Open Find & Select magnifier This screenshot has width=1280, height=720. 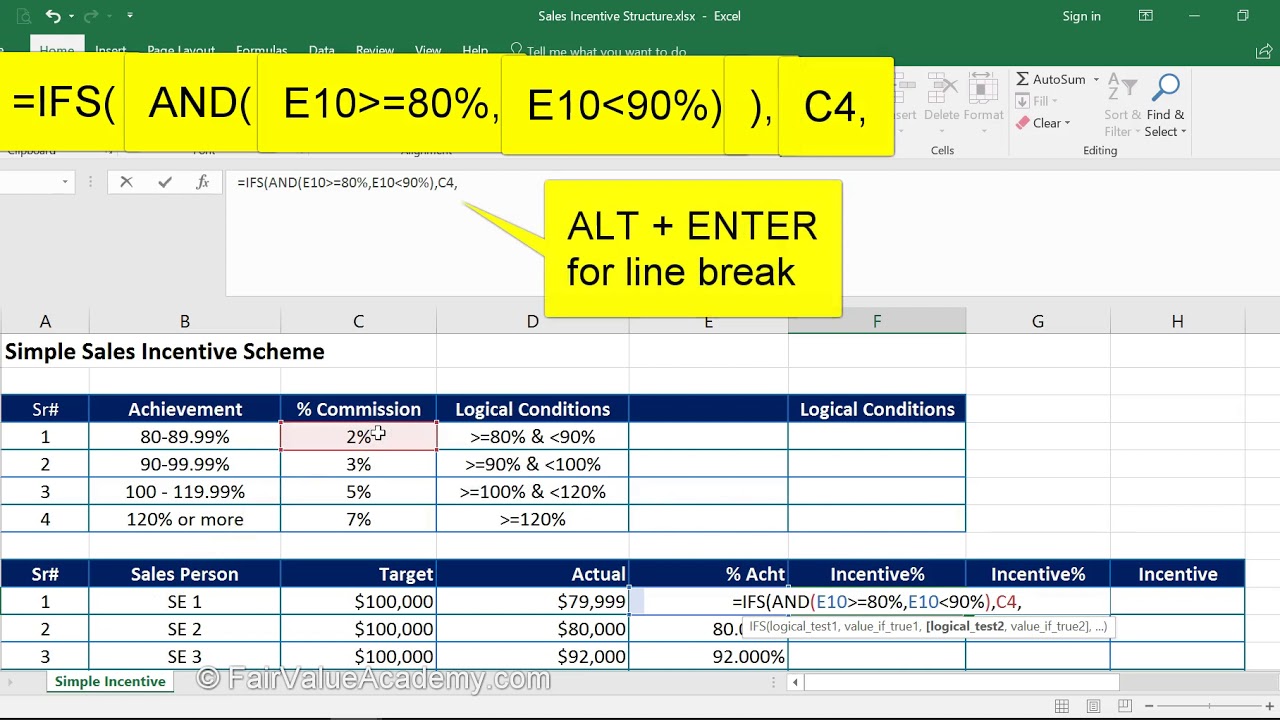[x=1165, y=107]
